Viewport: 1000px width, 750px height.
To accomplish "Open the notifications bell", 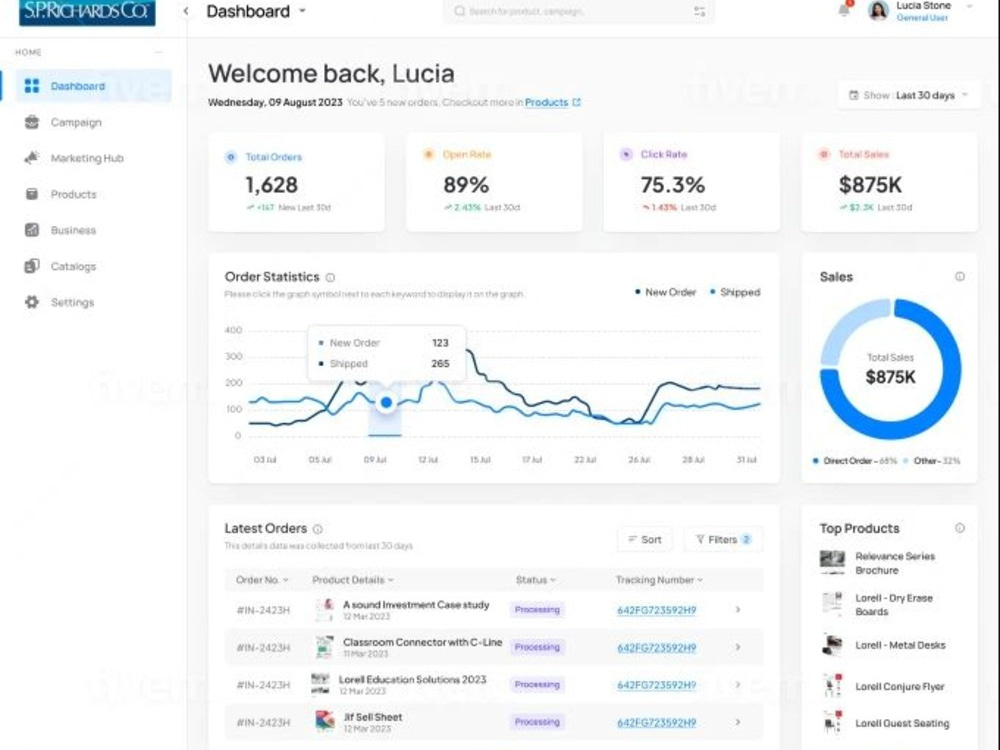I will tap(844, 10).
